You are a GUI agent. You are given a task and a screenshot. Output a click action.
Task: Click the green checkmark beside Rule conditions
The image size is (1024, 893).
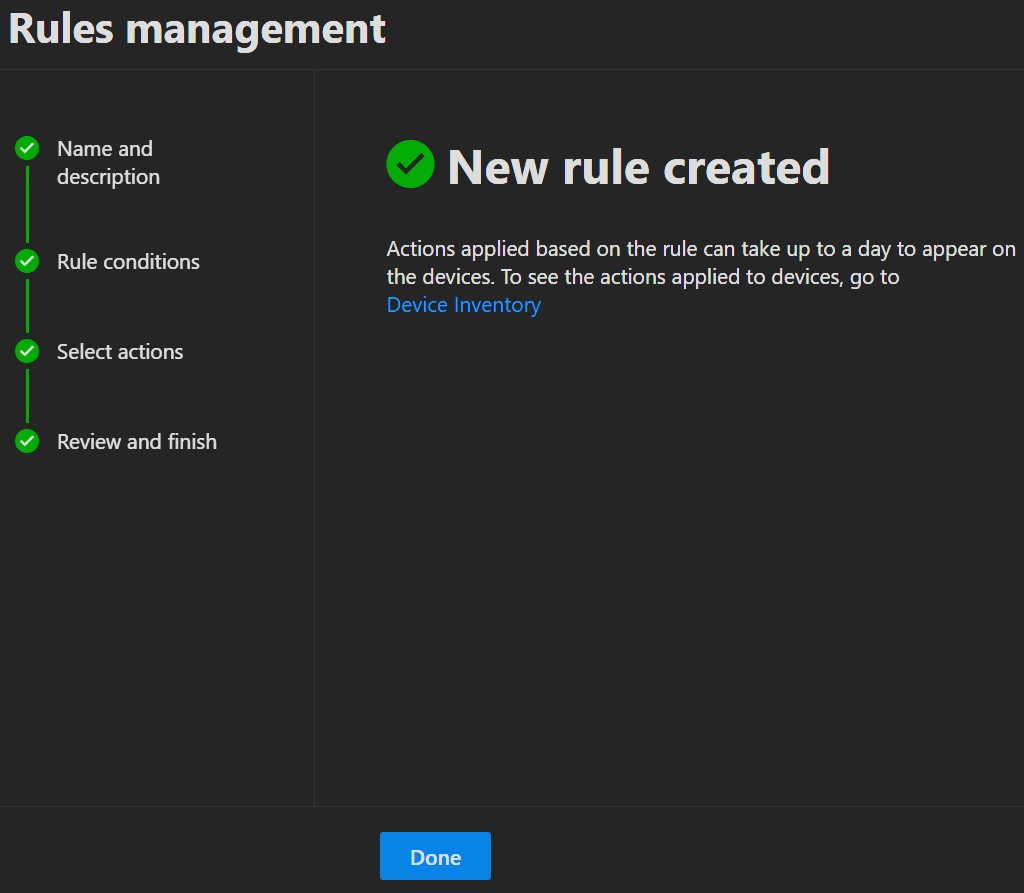[x=27, y=262]
